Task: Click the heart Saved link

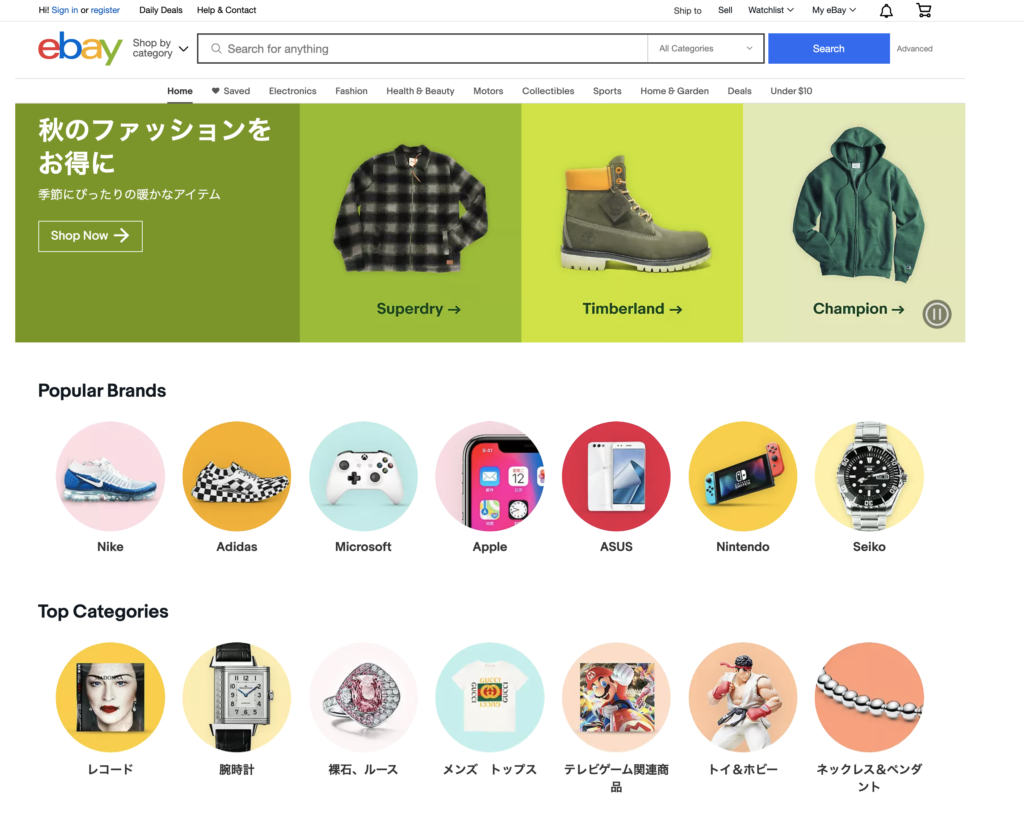Action: pos(231,91)
